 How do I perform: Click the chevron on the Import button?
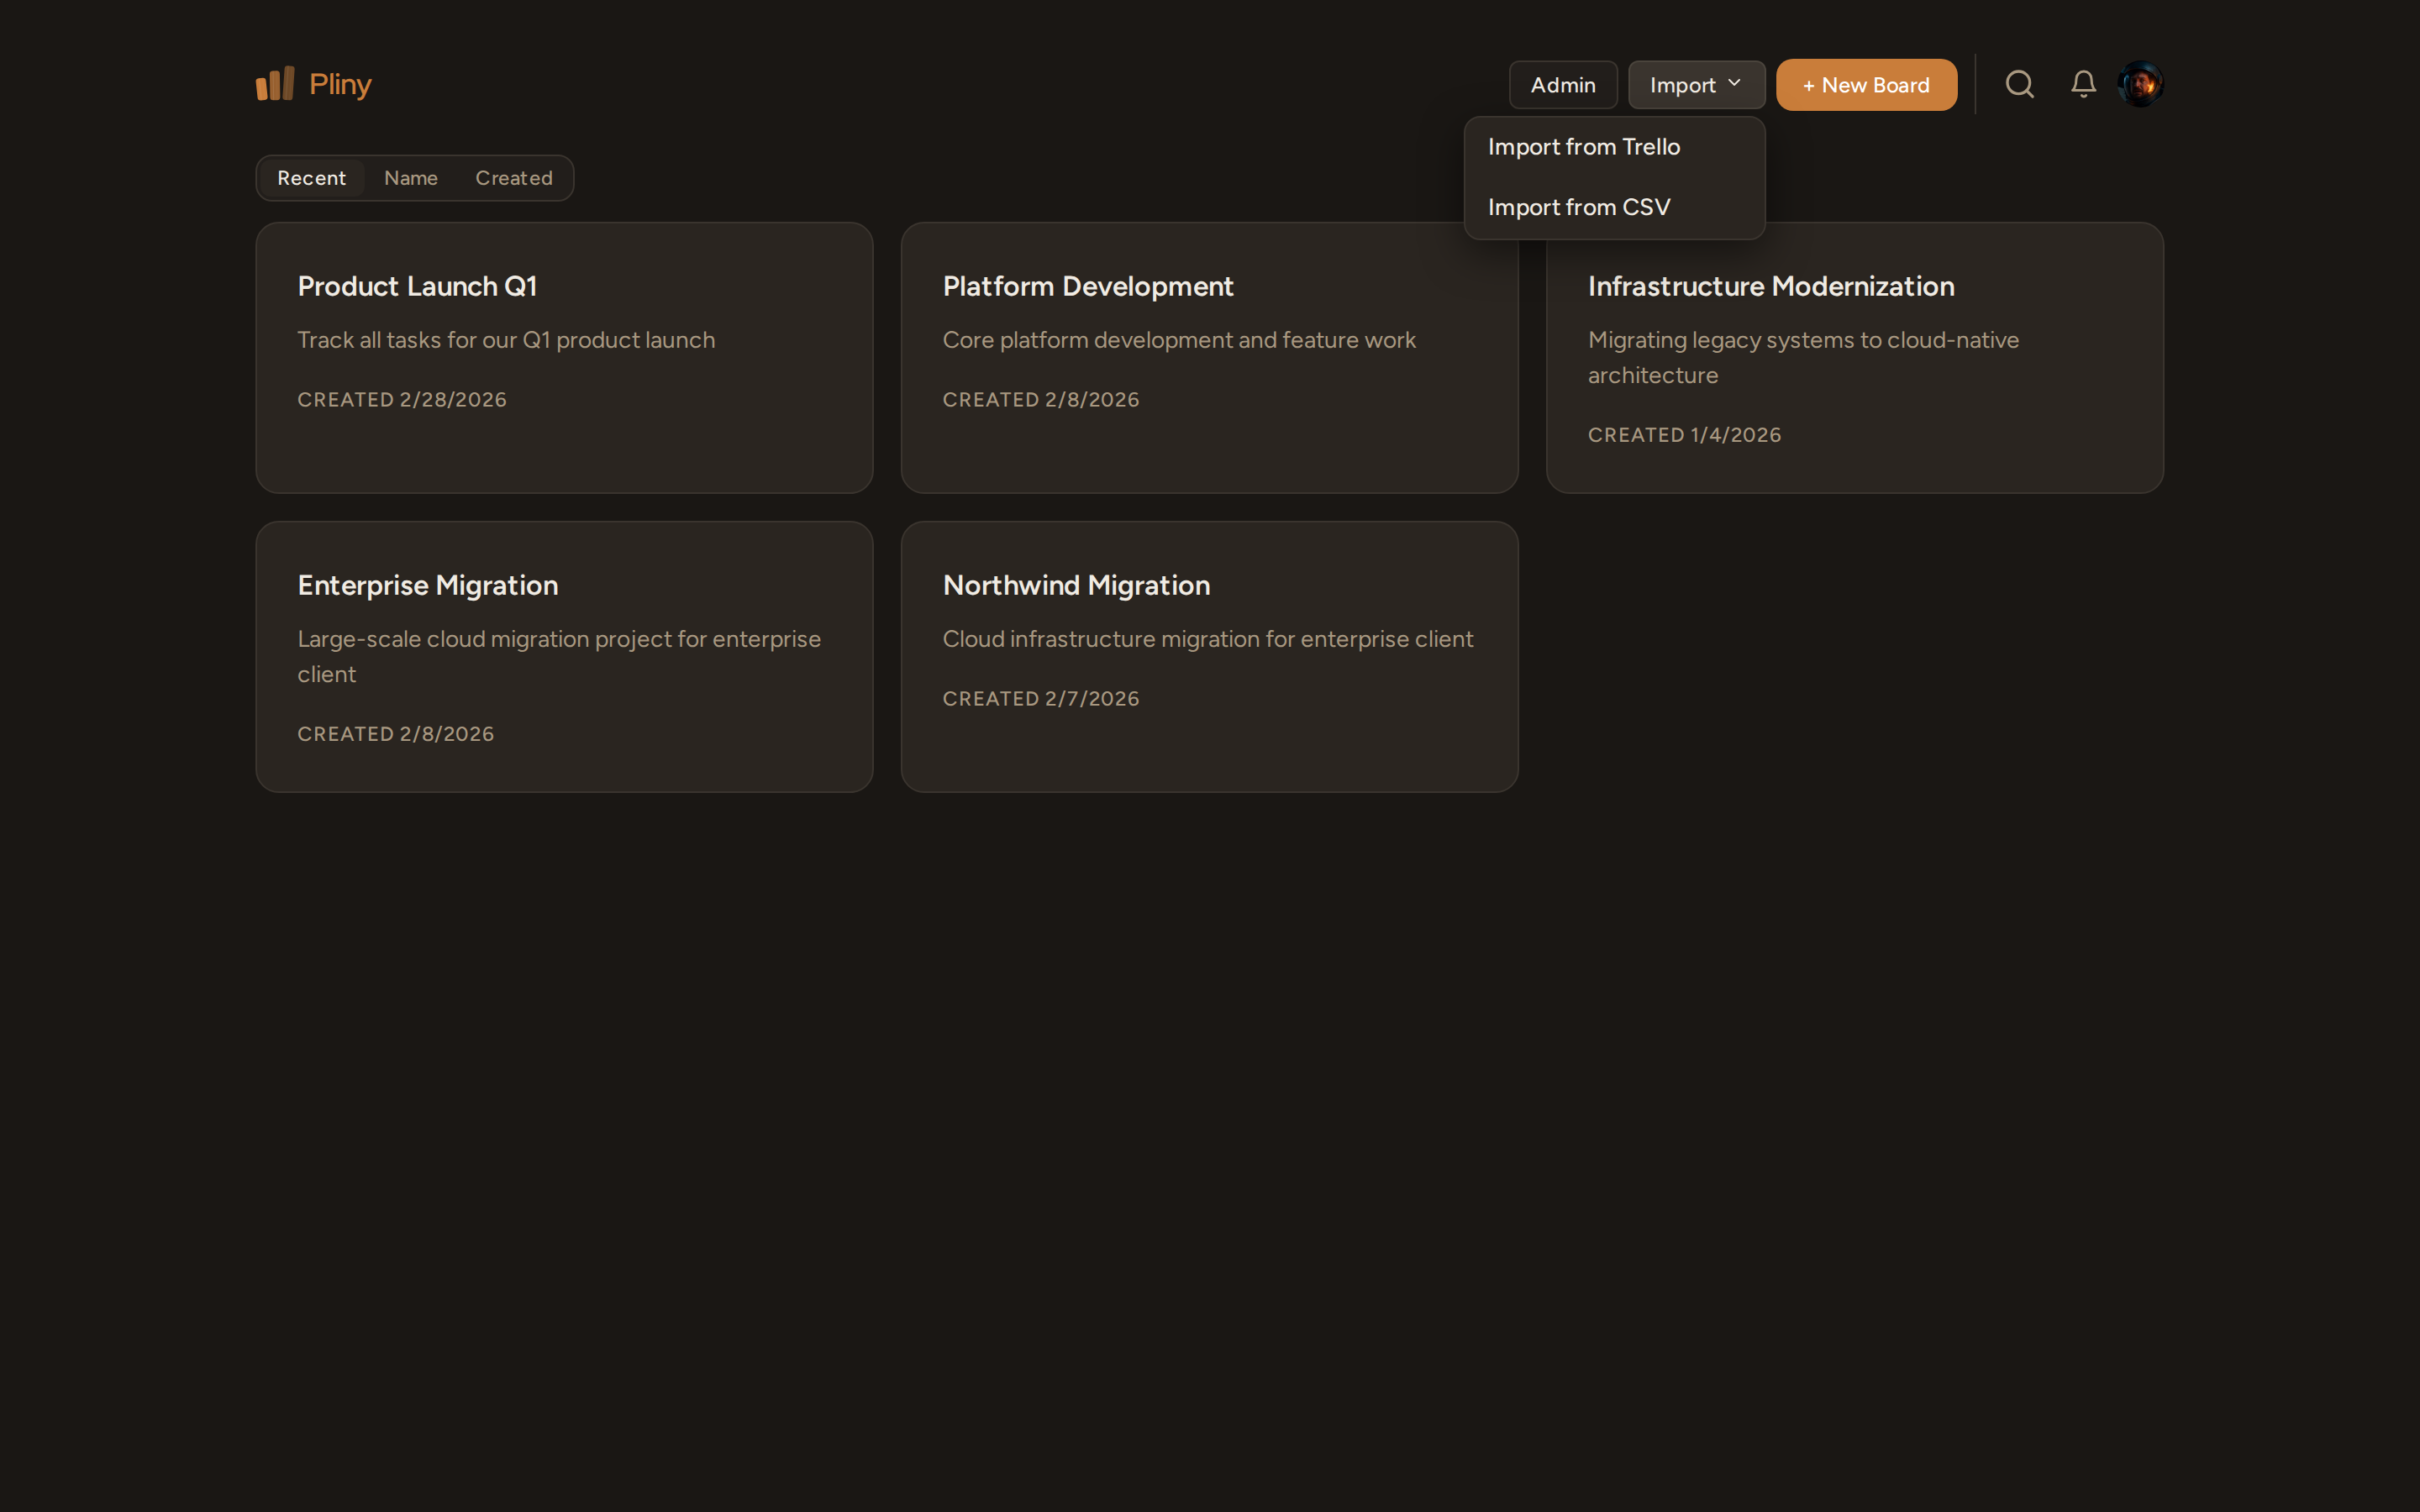(x=1734, y=84)
